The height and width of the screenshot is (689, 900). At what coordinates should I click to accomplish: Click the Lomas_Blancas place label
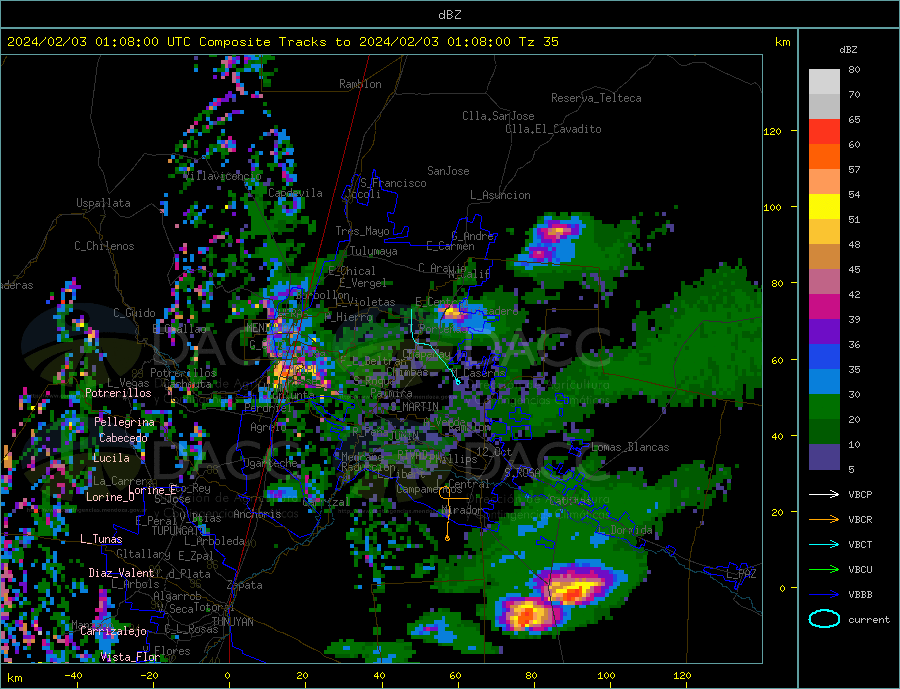click(x=630, y=447)
